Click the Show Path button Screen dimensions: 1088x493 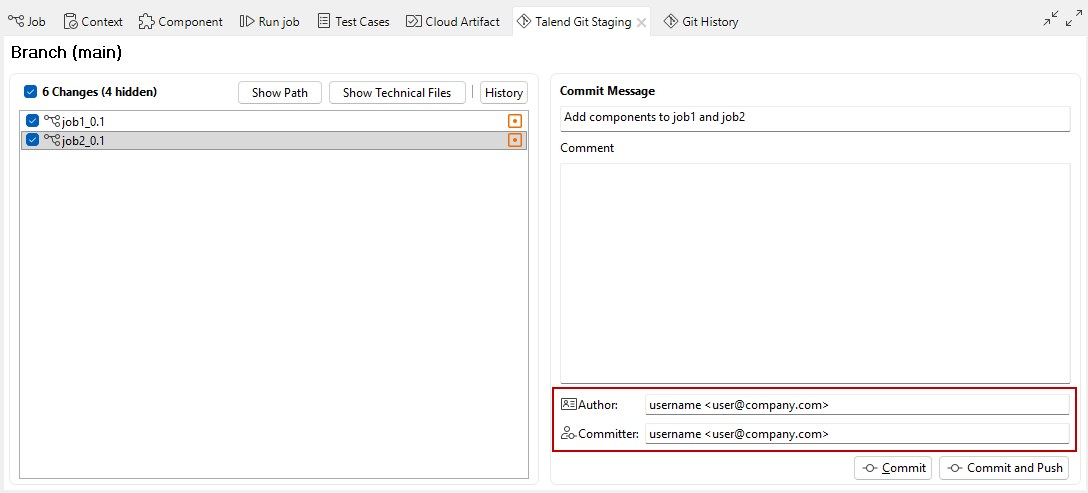(x=280, y=92)
